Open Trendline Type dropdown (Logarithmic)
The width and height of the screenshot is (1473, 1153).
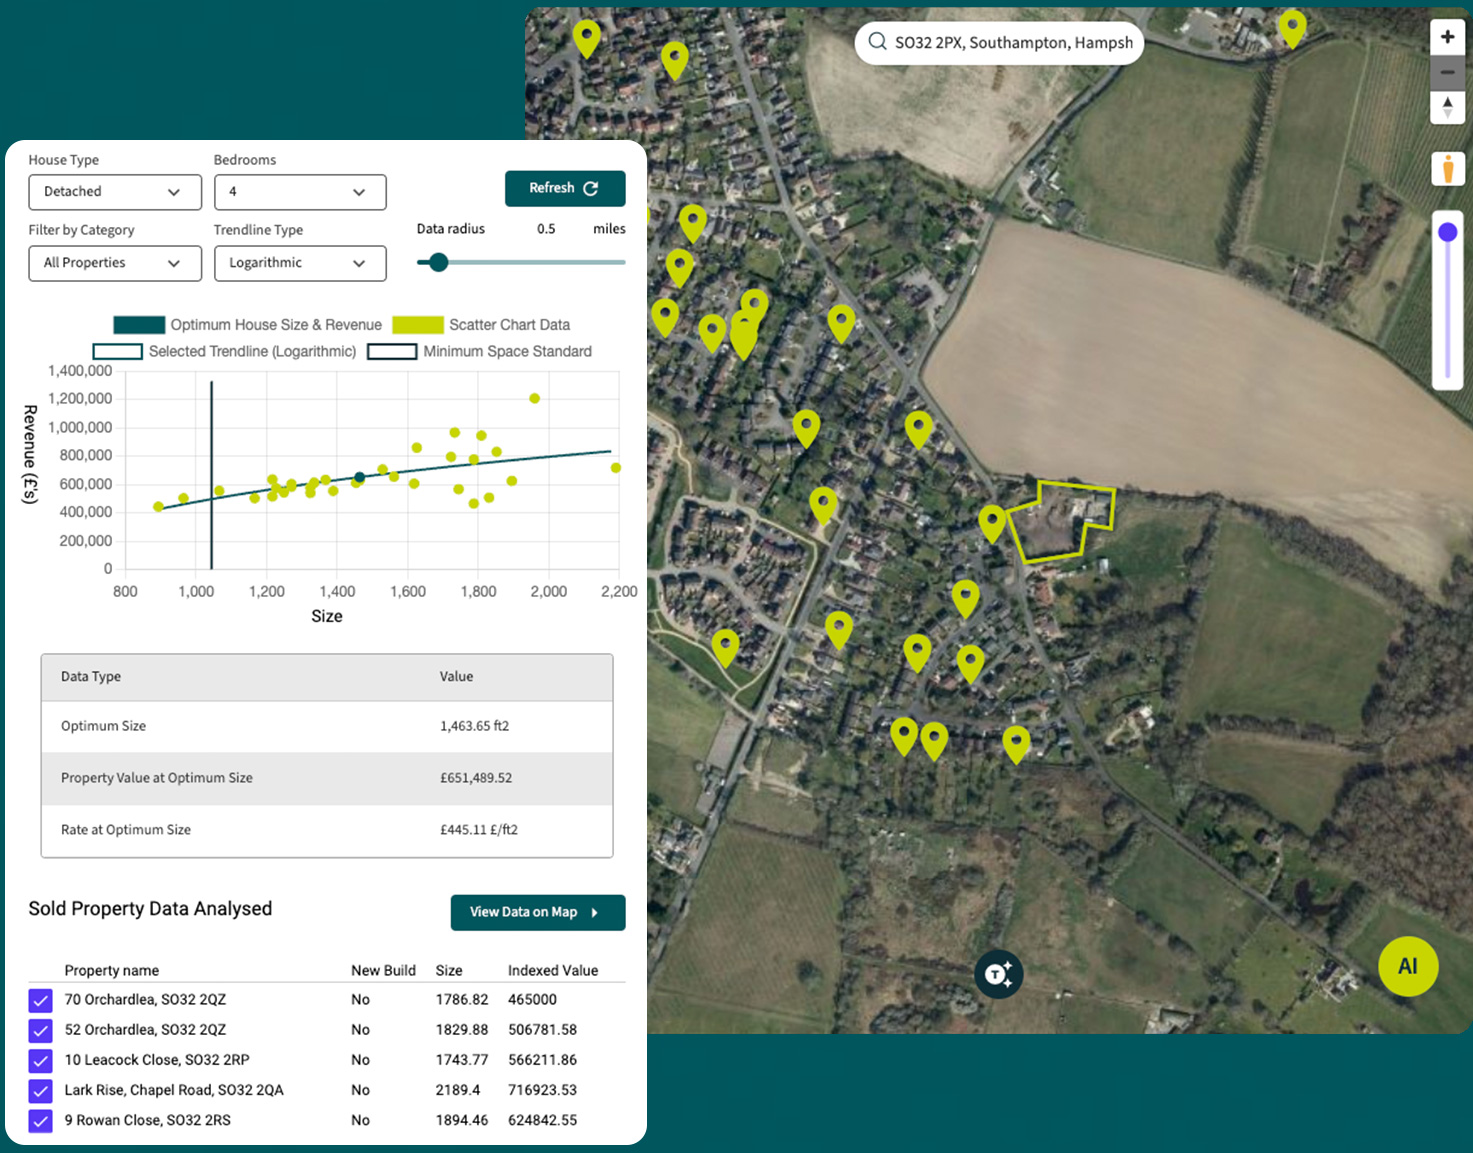(300, 263)
